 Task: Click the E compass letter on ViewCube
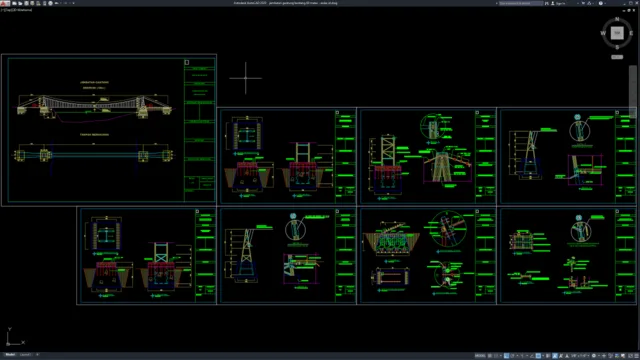(631, 33)
